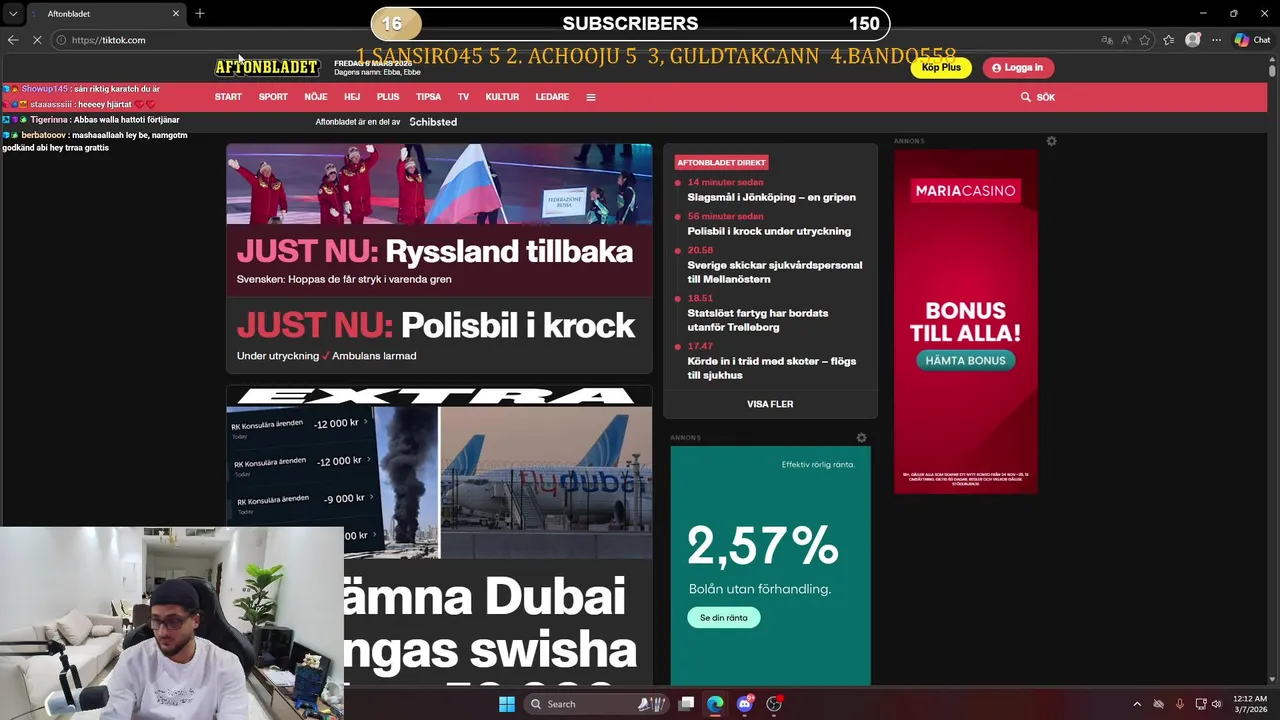This screenshot has height=720, width=1280.
Task: Click the Aftonbladet logo
Action: 266,67
